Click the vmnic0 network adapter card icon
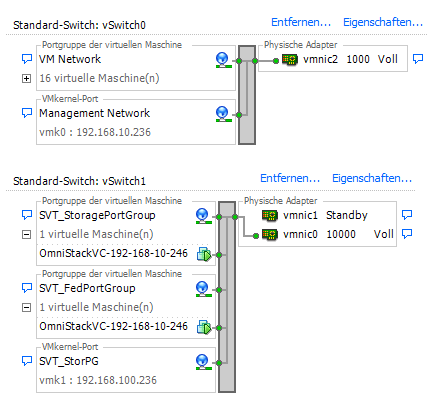This screenshot has width=440, height=403. click(270, 235)
